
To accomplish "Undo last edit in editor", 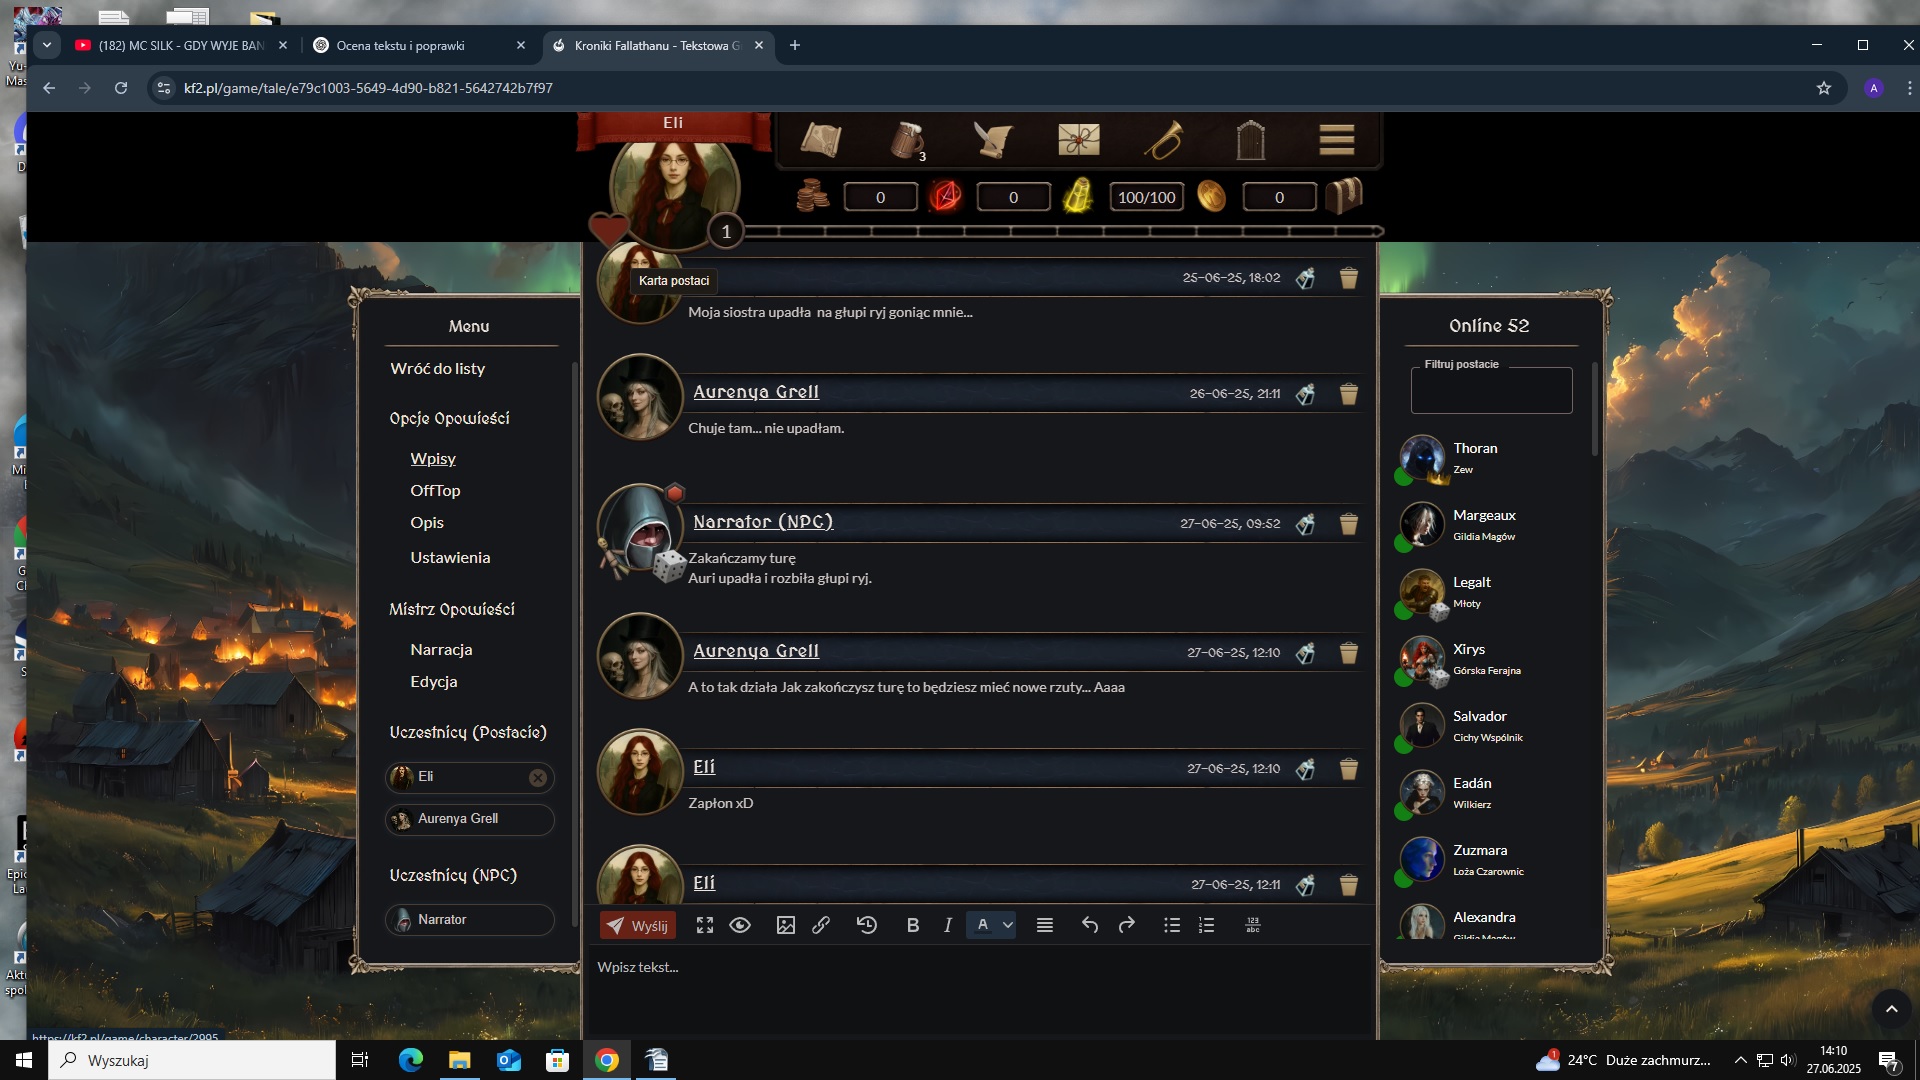I will click(1090, 926).
